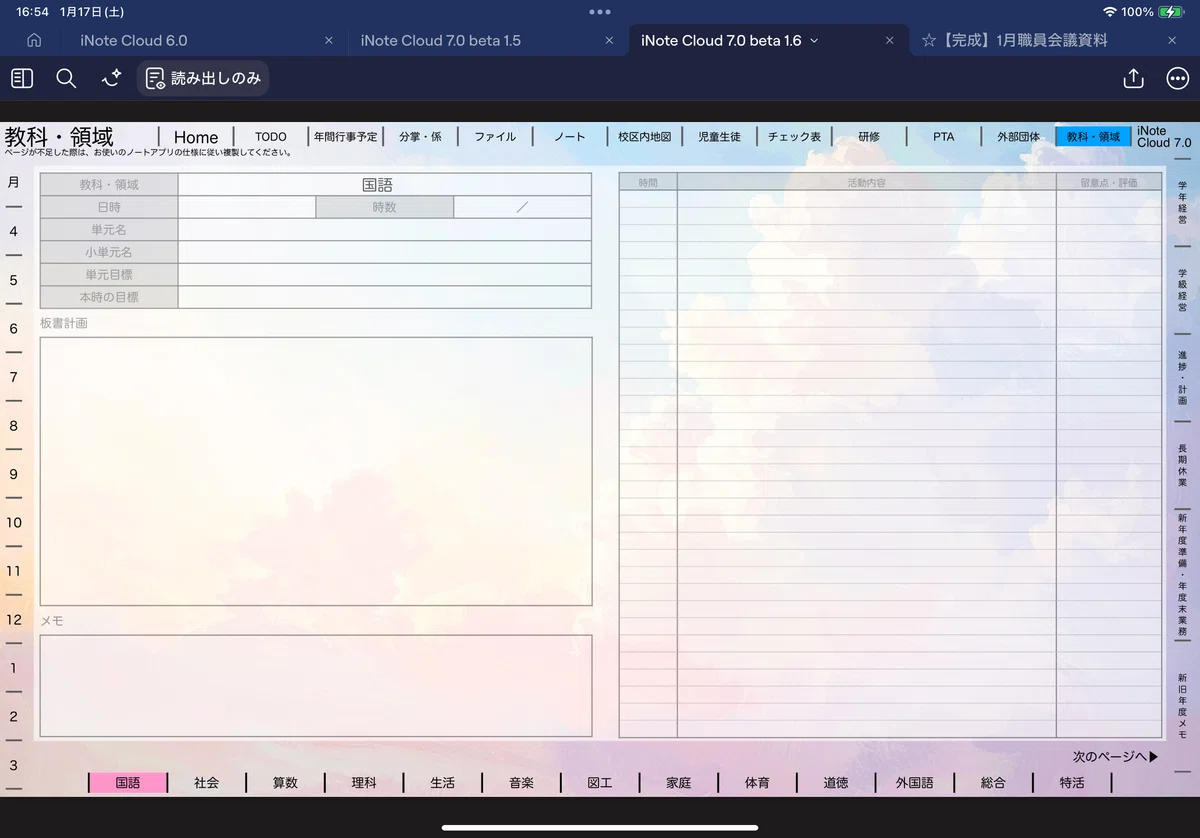Close the iNote Cloud 6.0 tab

pos(329,40)
